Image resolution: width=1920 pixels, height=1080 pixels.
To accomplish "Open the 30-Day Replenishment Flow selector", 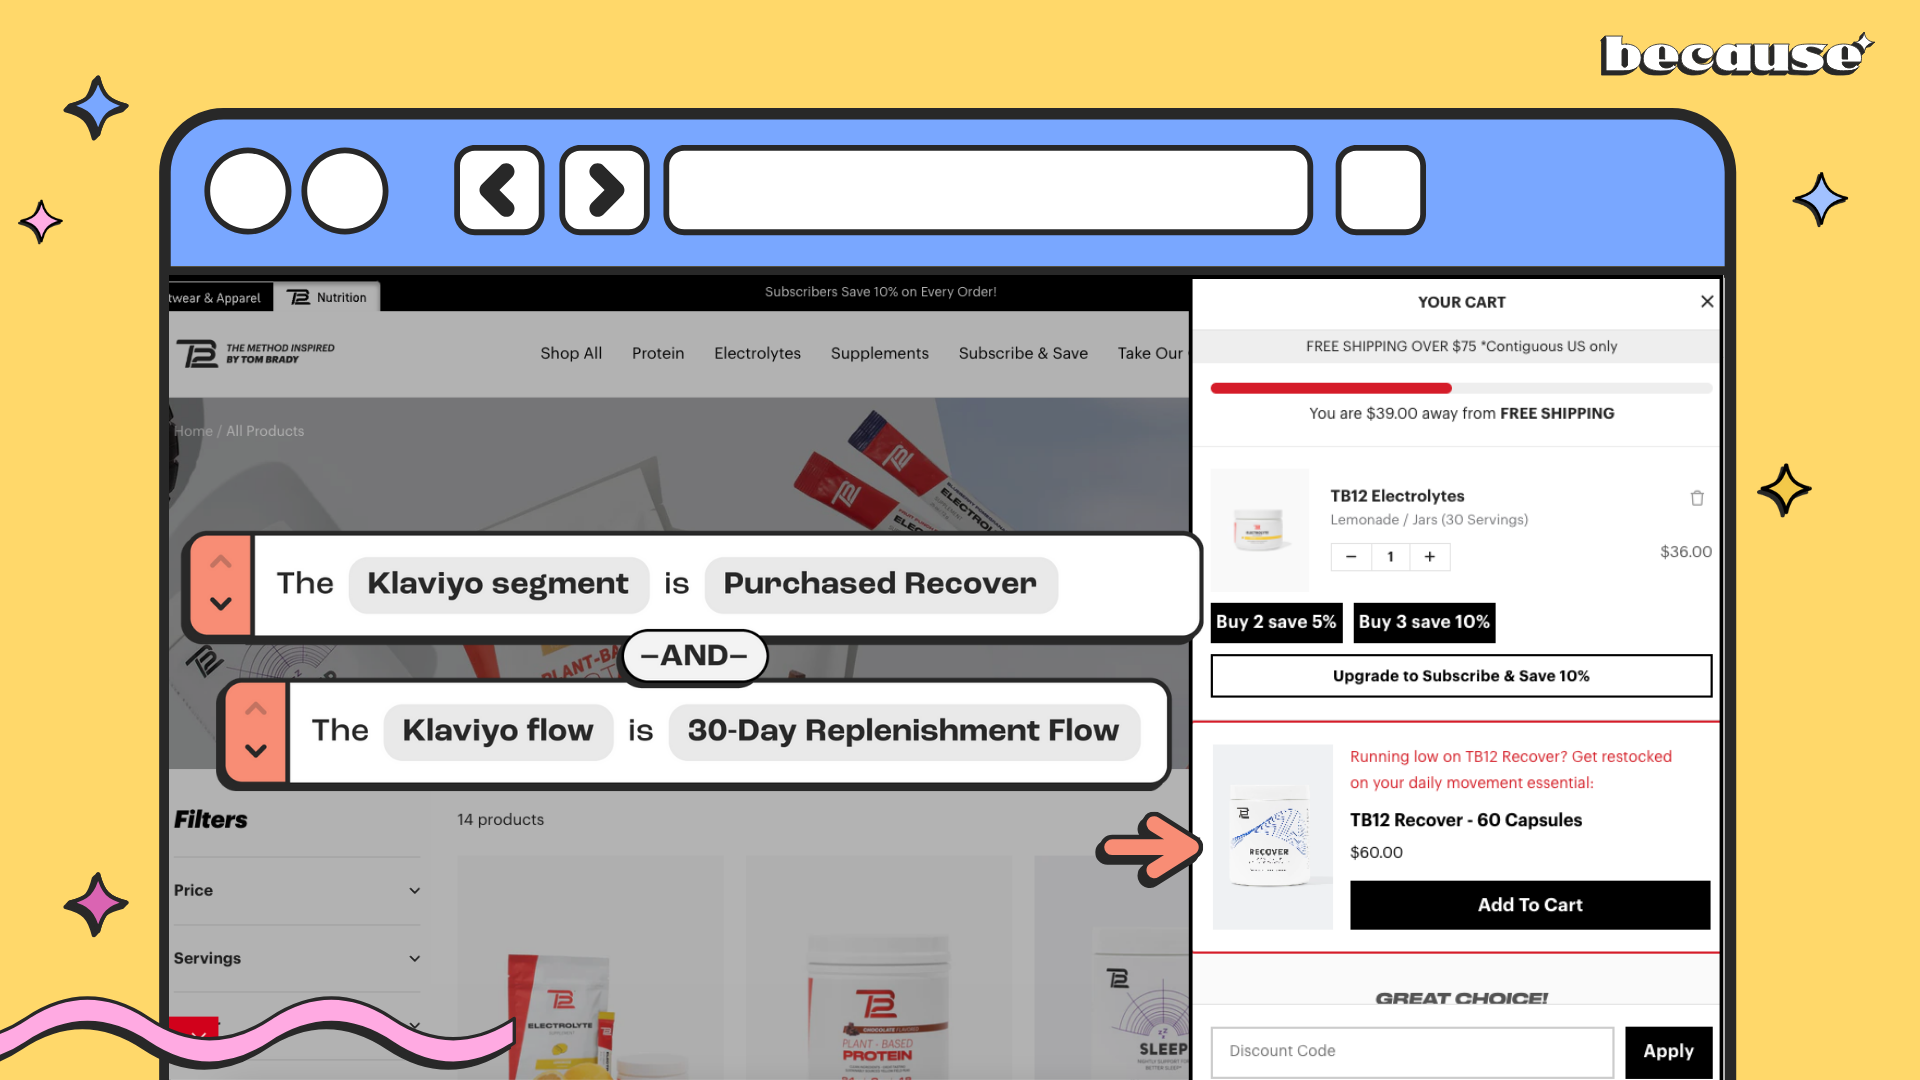I will [903, 731].
